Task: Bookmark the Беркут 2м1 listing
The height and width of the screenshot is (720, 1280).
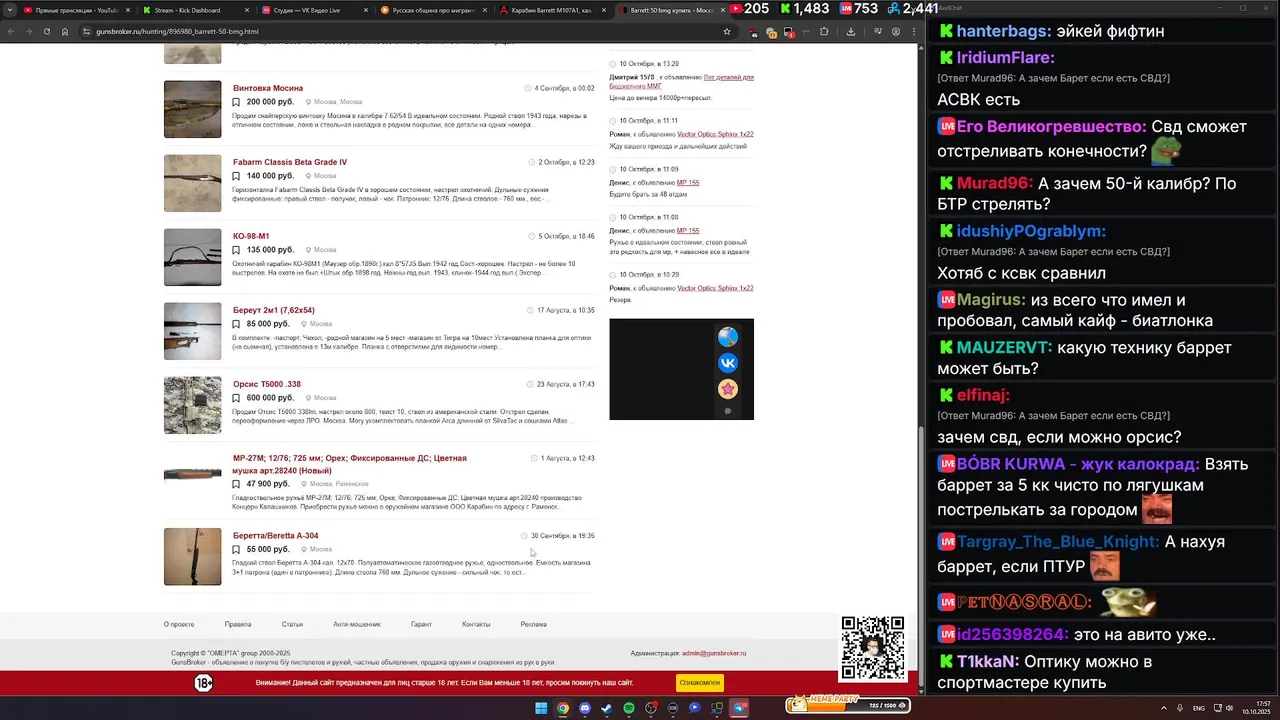Action: pos(236,324)
